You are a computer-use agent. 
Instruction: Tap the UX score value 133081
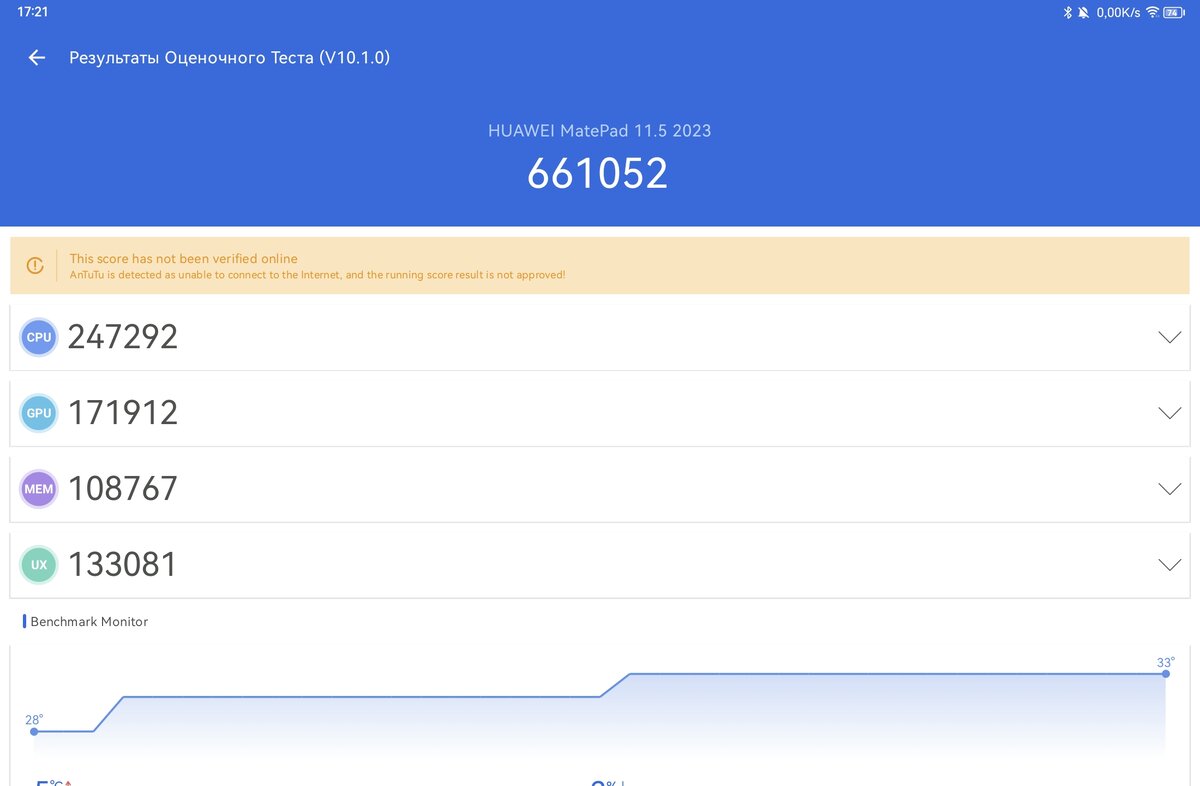123,565
